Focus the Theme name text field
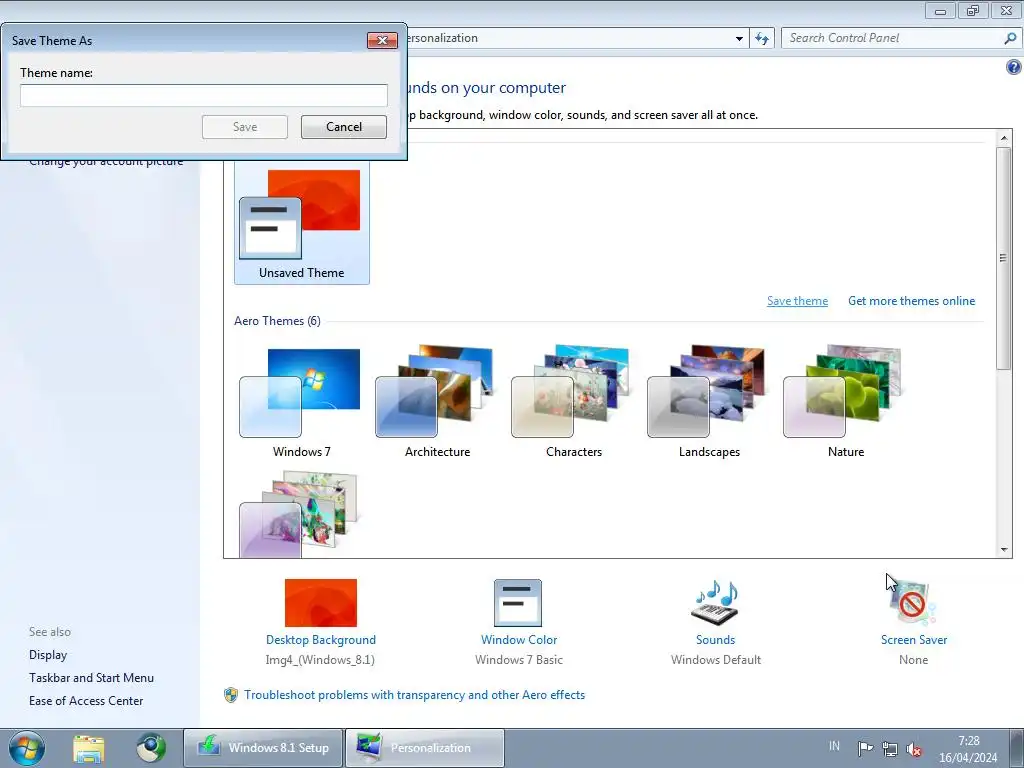 [x=204, y=95]
